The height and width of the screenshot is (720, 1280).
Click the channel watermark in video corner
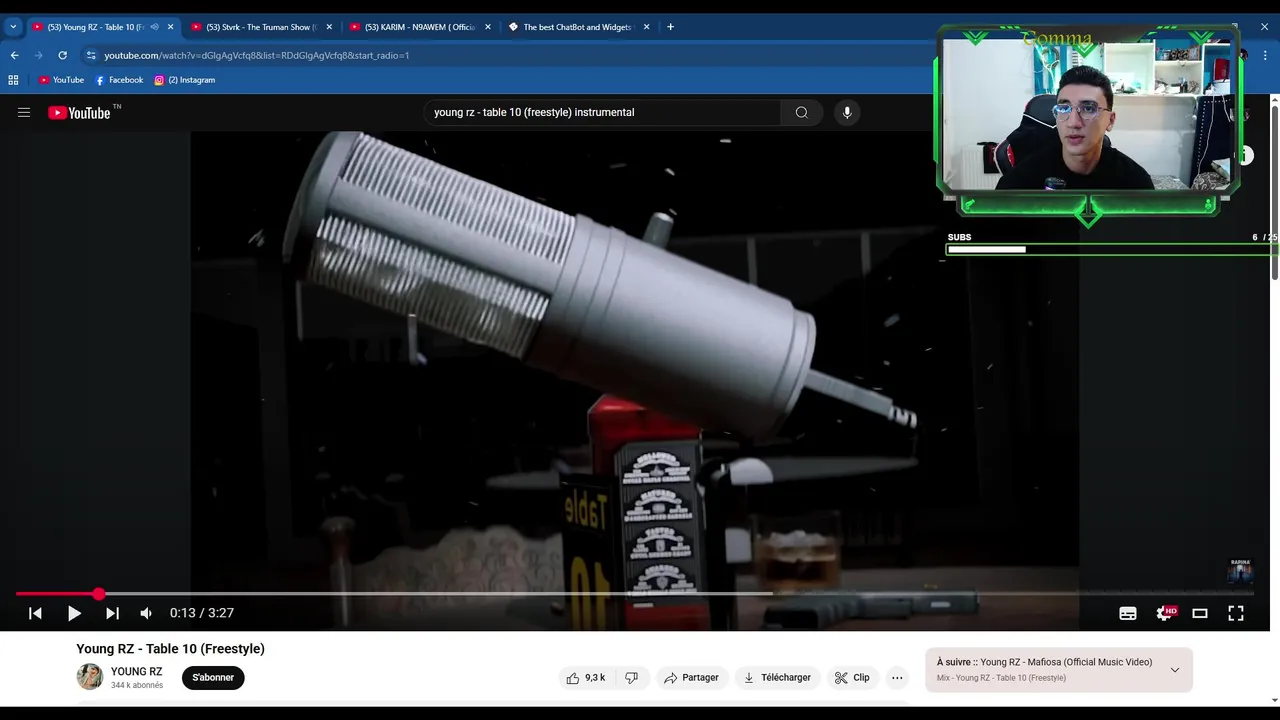(1240, 571)
